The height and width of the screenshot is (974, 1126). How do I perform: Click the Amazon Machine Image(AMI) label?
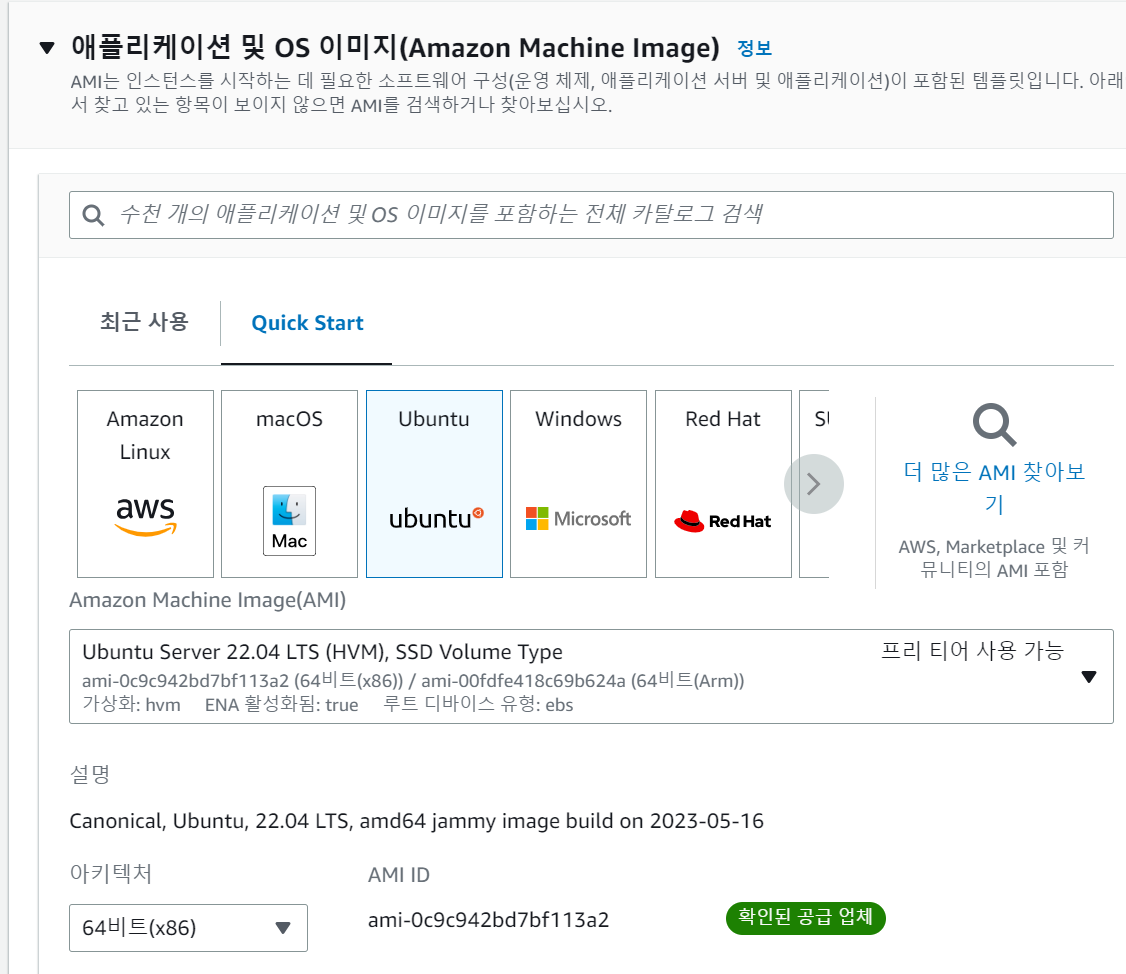coord(208,600)
